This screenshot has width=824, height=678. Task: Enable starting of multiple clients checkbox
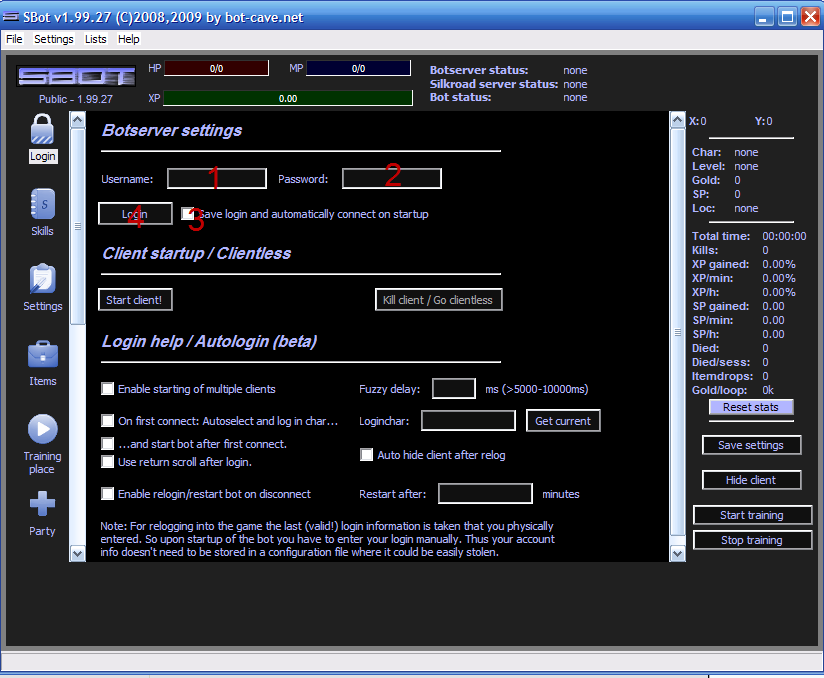click(x=108, y=389)
